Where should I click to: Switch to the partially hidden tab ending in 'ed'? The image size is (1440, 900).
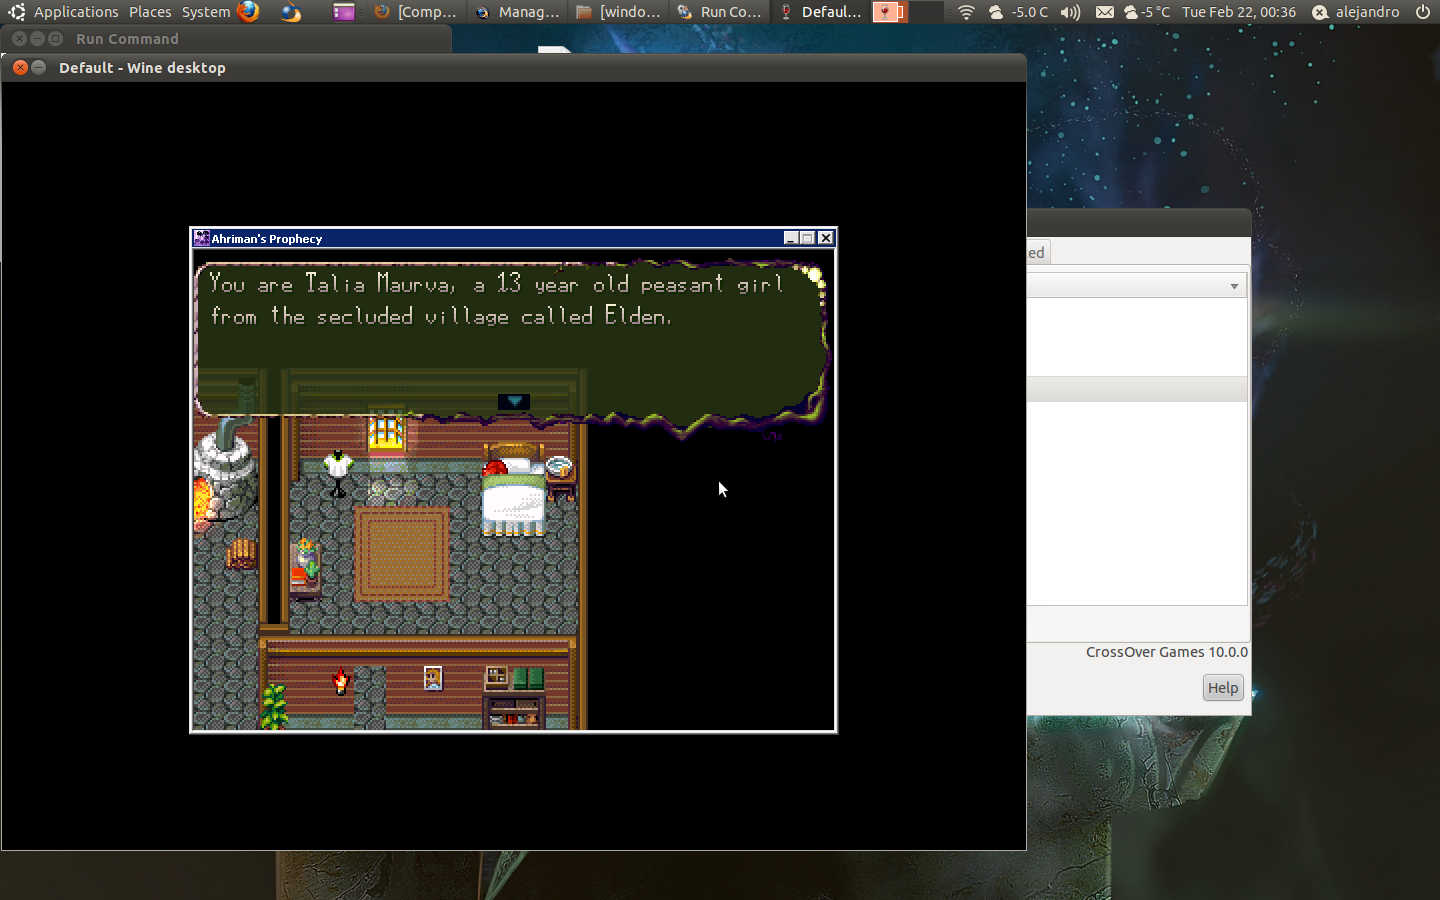click(1035, 252)
